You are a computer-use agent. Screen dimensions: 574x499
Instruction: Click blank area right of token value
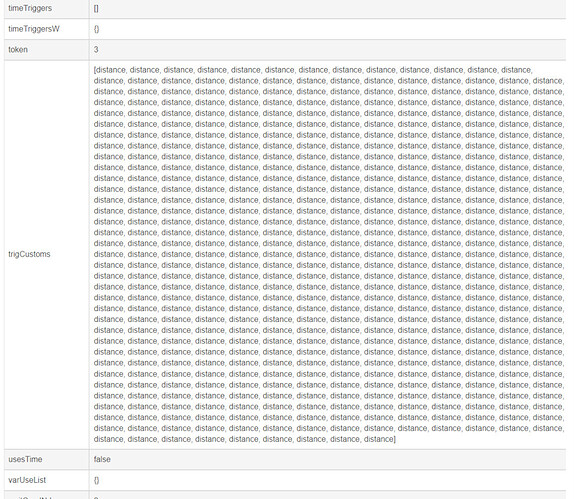(x=329, y=49)
